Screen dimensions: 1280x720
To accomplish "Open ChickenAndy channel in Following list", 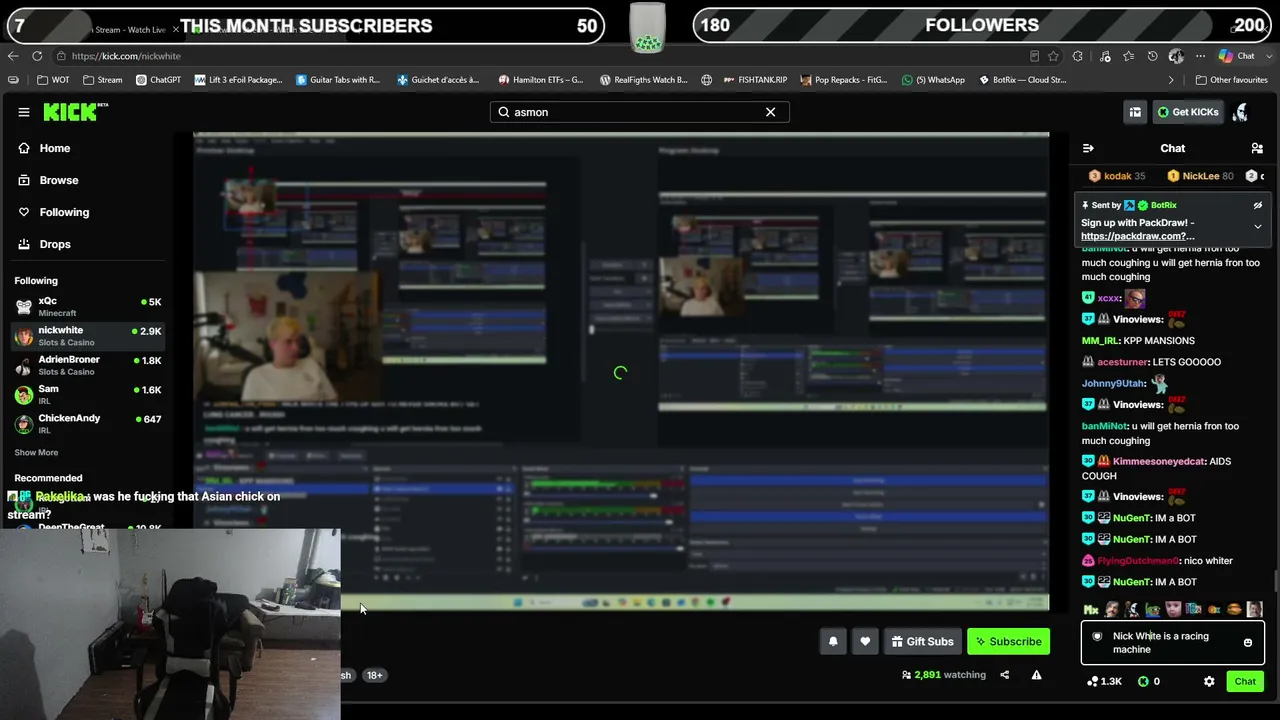I will tap(88, 423).
